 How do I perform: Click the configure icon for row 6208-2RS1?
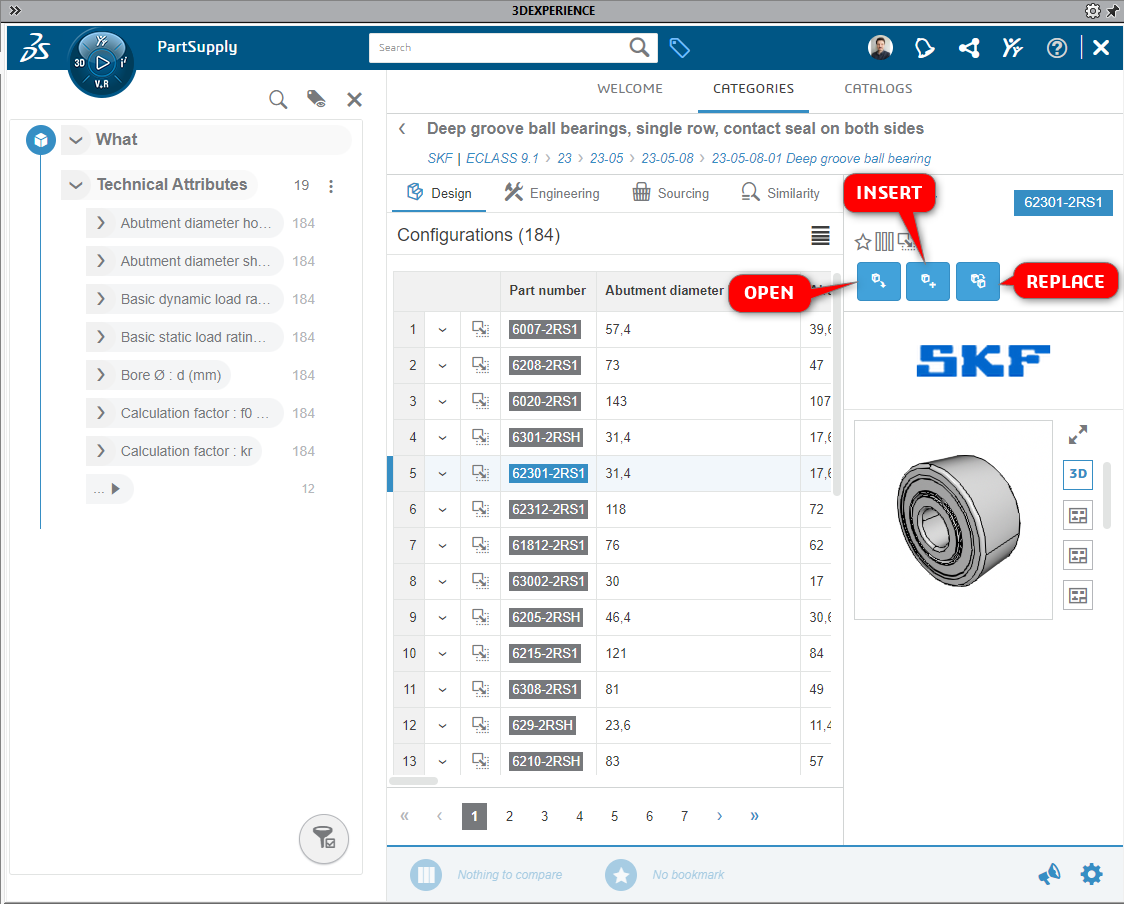pos(480,365)
